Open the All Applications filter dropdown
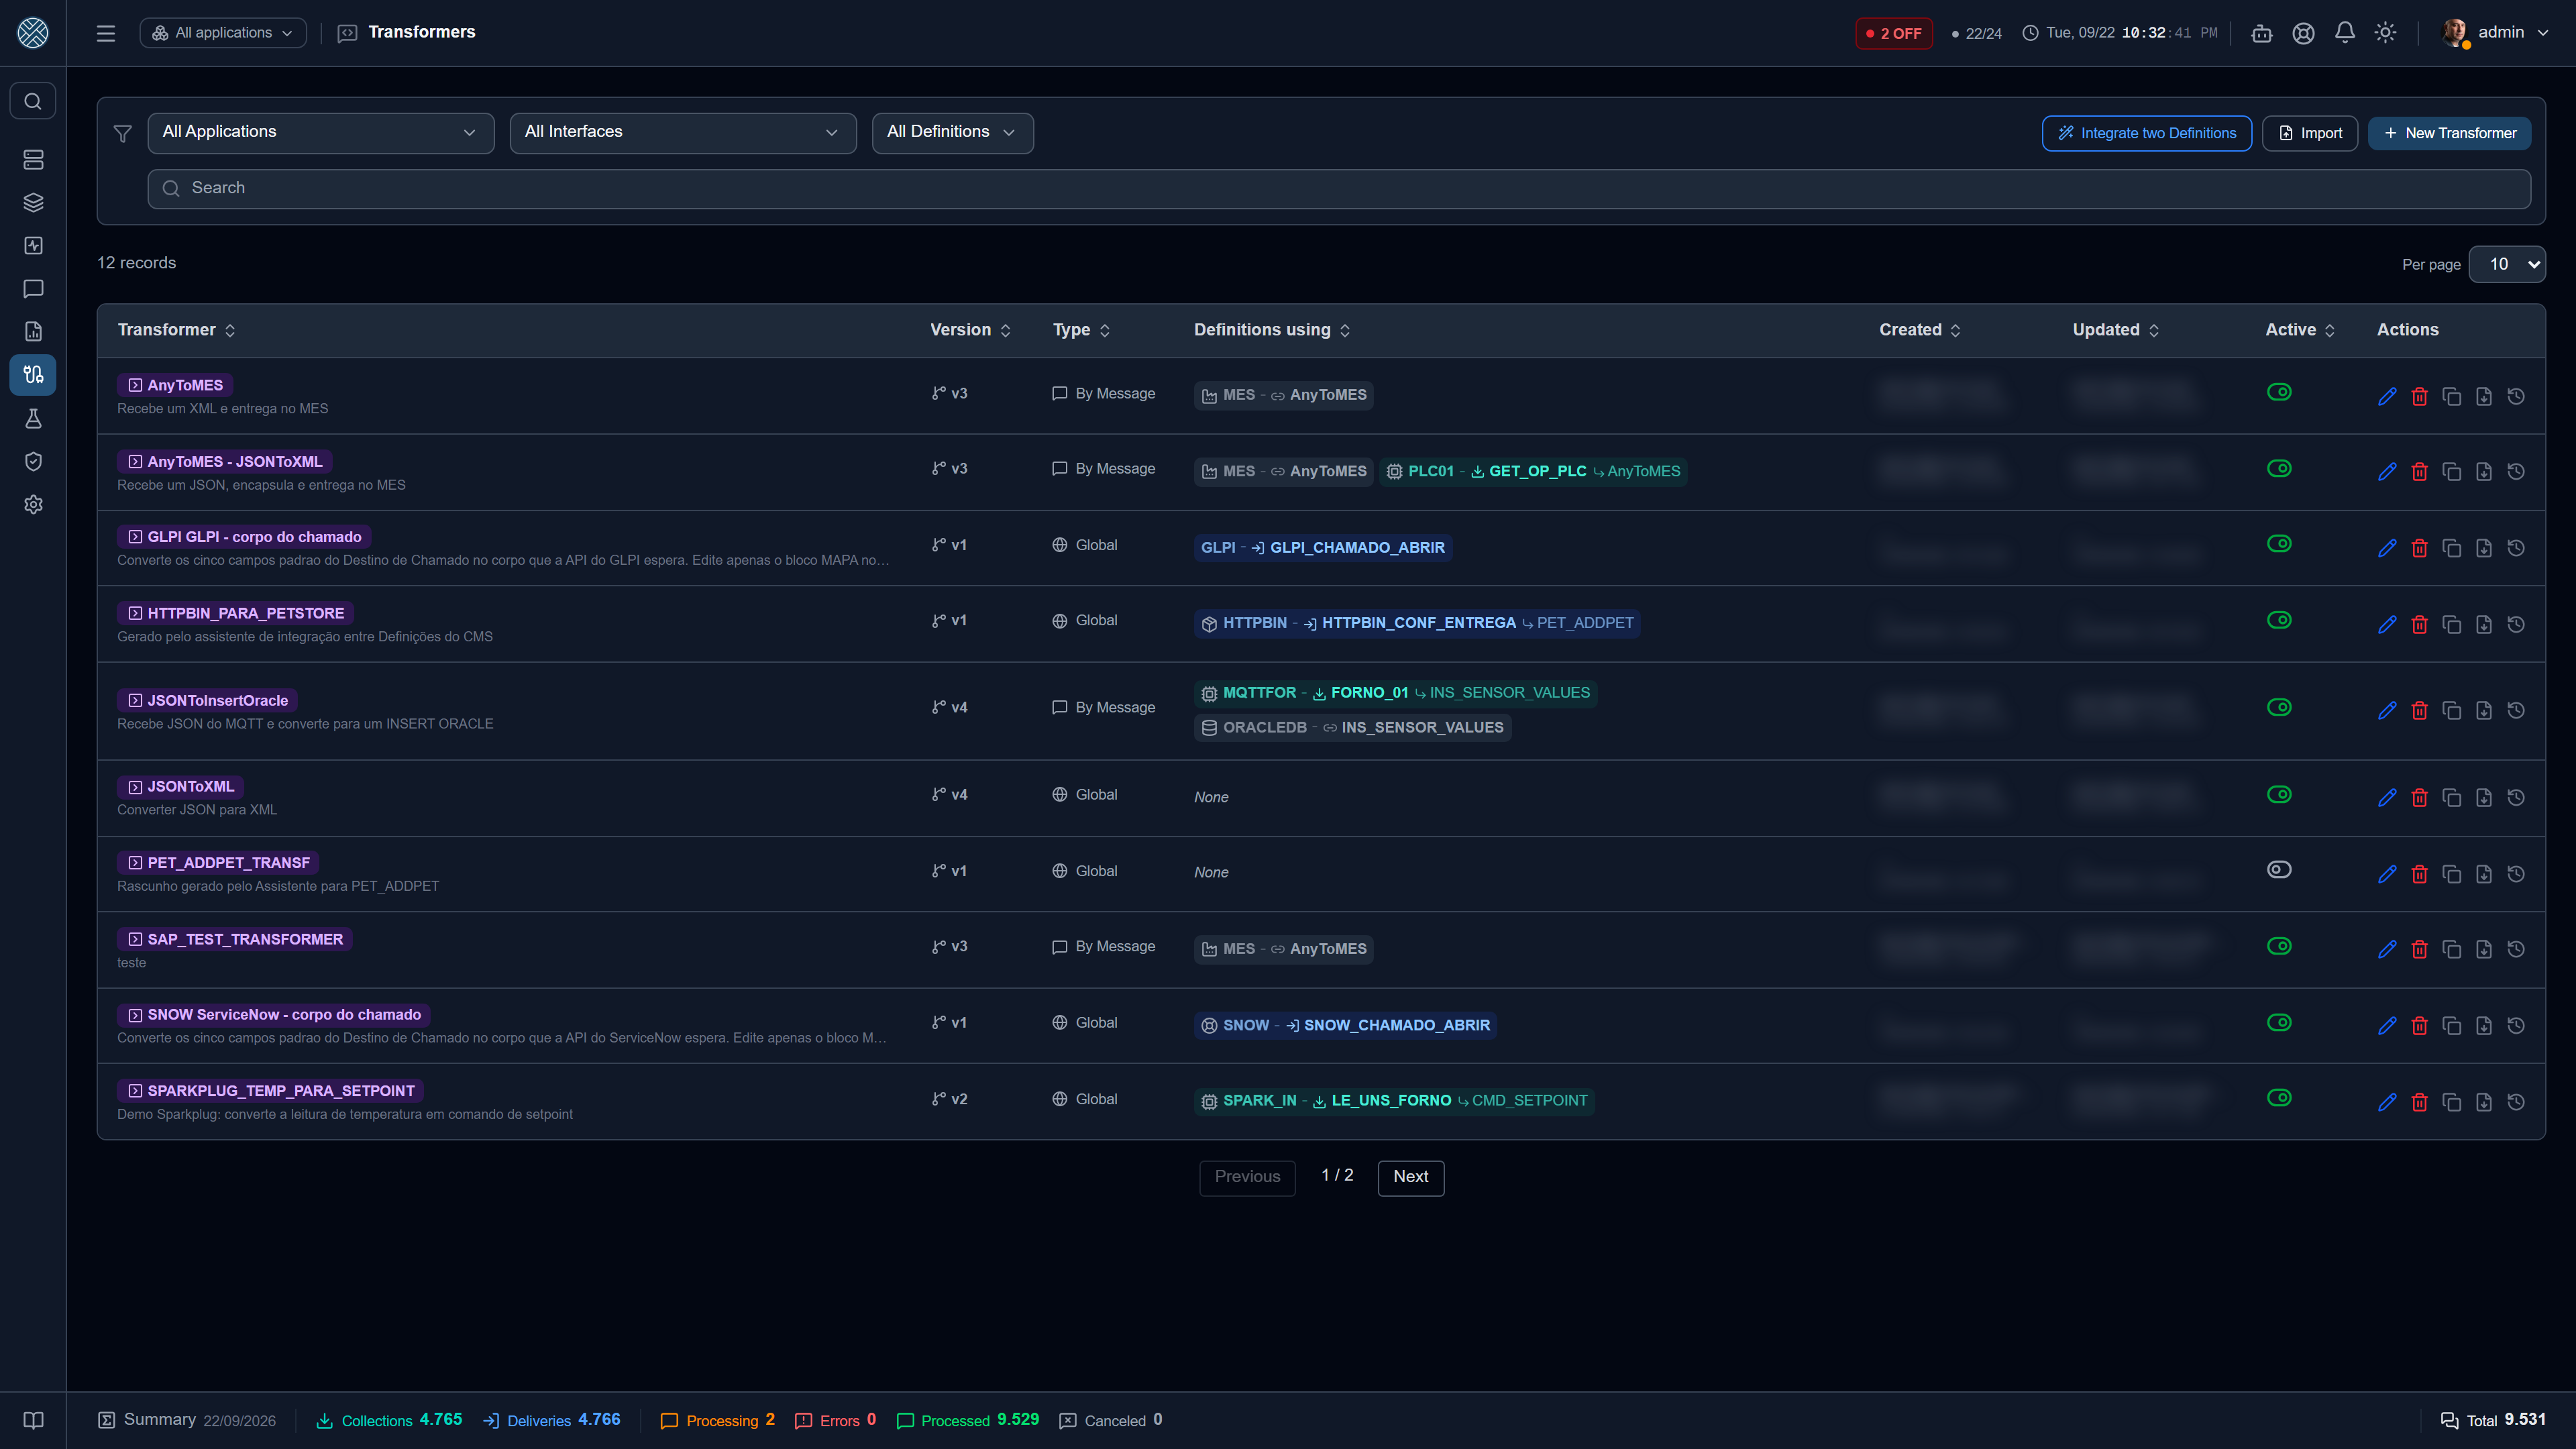The image size is (2576, 1449). [x=321, y=132]
